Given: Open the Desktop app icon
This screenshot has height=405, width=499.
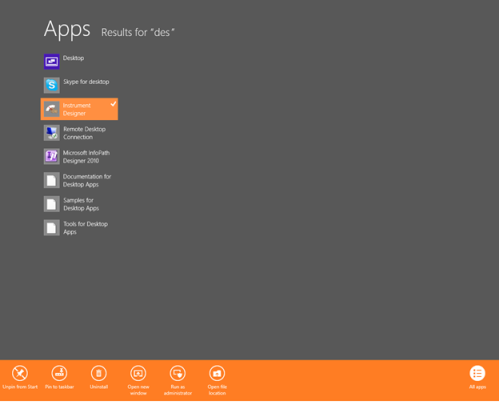Looking at the screenshot, I should click(52, 61).
